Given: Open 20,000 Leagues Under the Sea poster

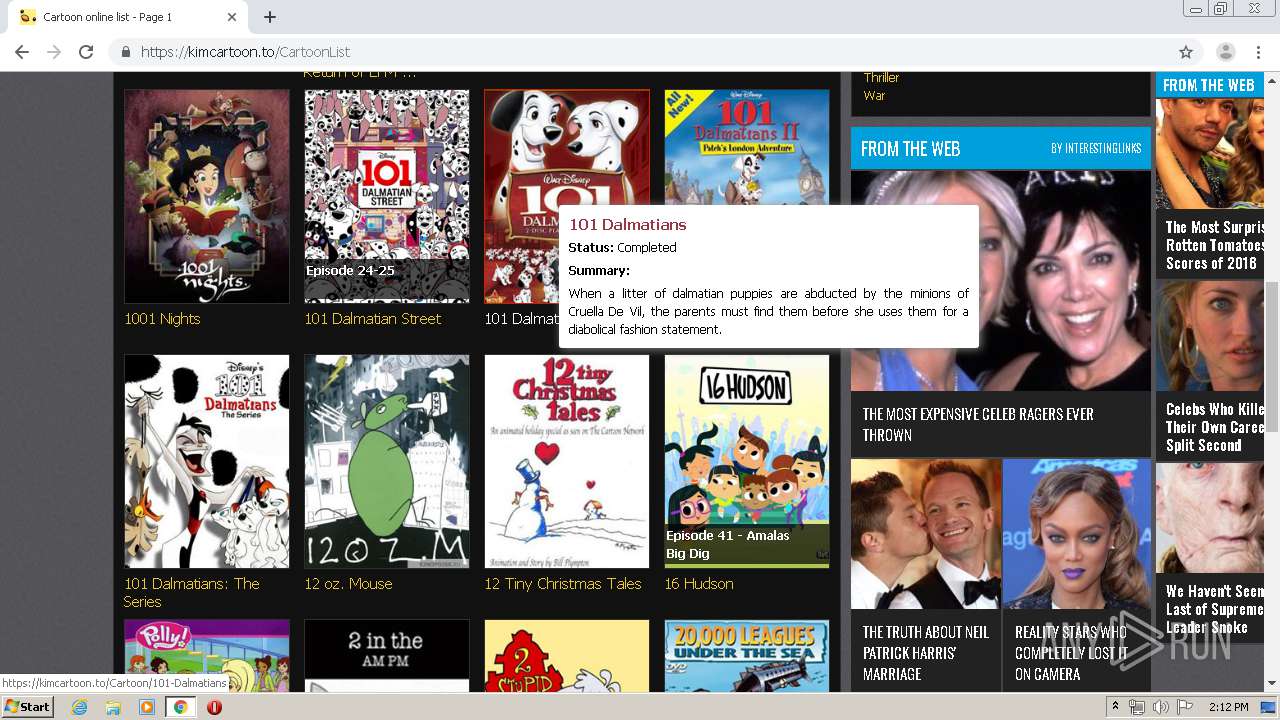Looking at the screenshot, I should point(747,656).
